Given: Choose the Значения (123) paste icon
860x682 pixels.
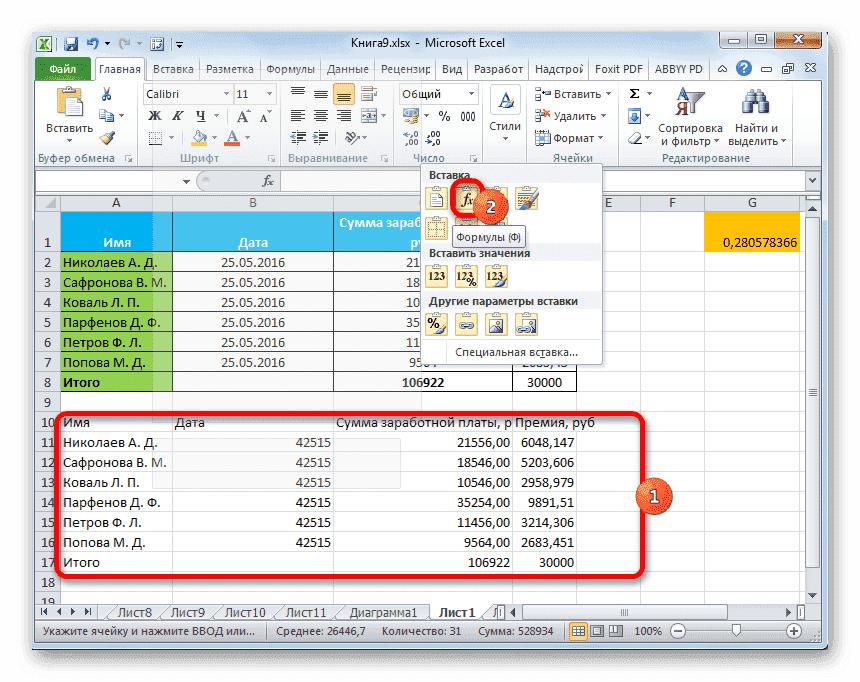Looking at the screenshot, I should click(x=437, y=277).
